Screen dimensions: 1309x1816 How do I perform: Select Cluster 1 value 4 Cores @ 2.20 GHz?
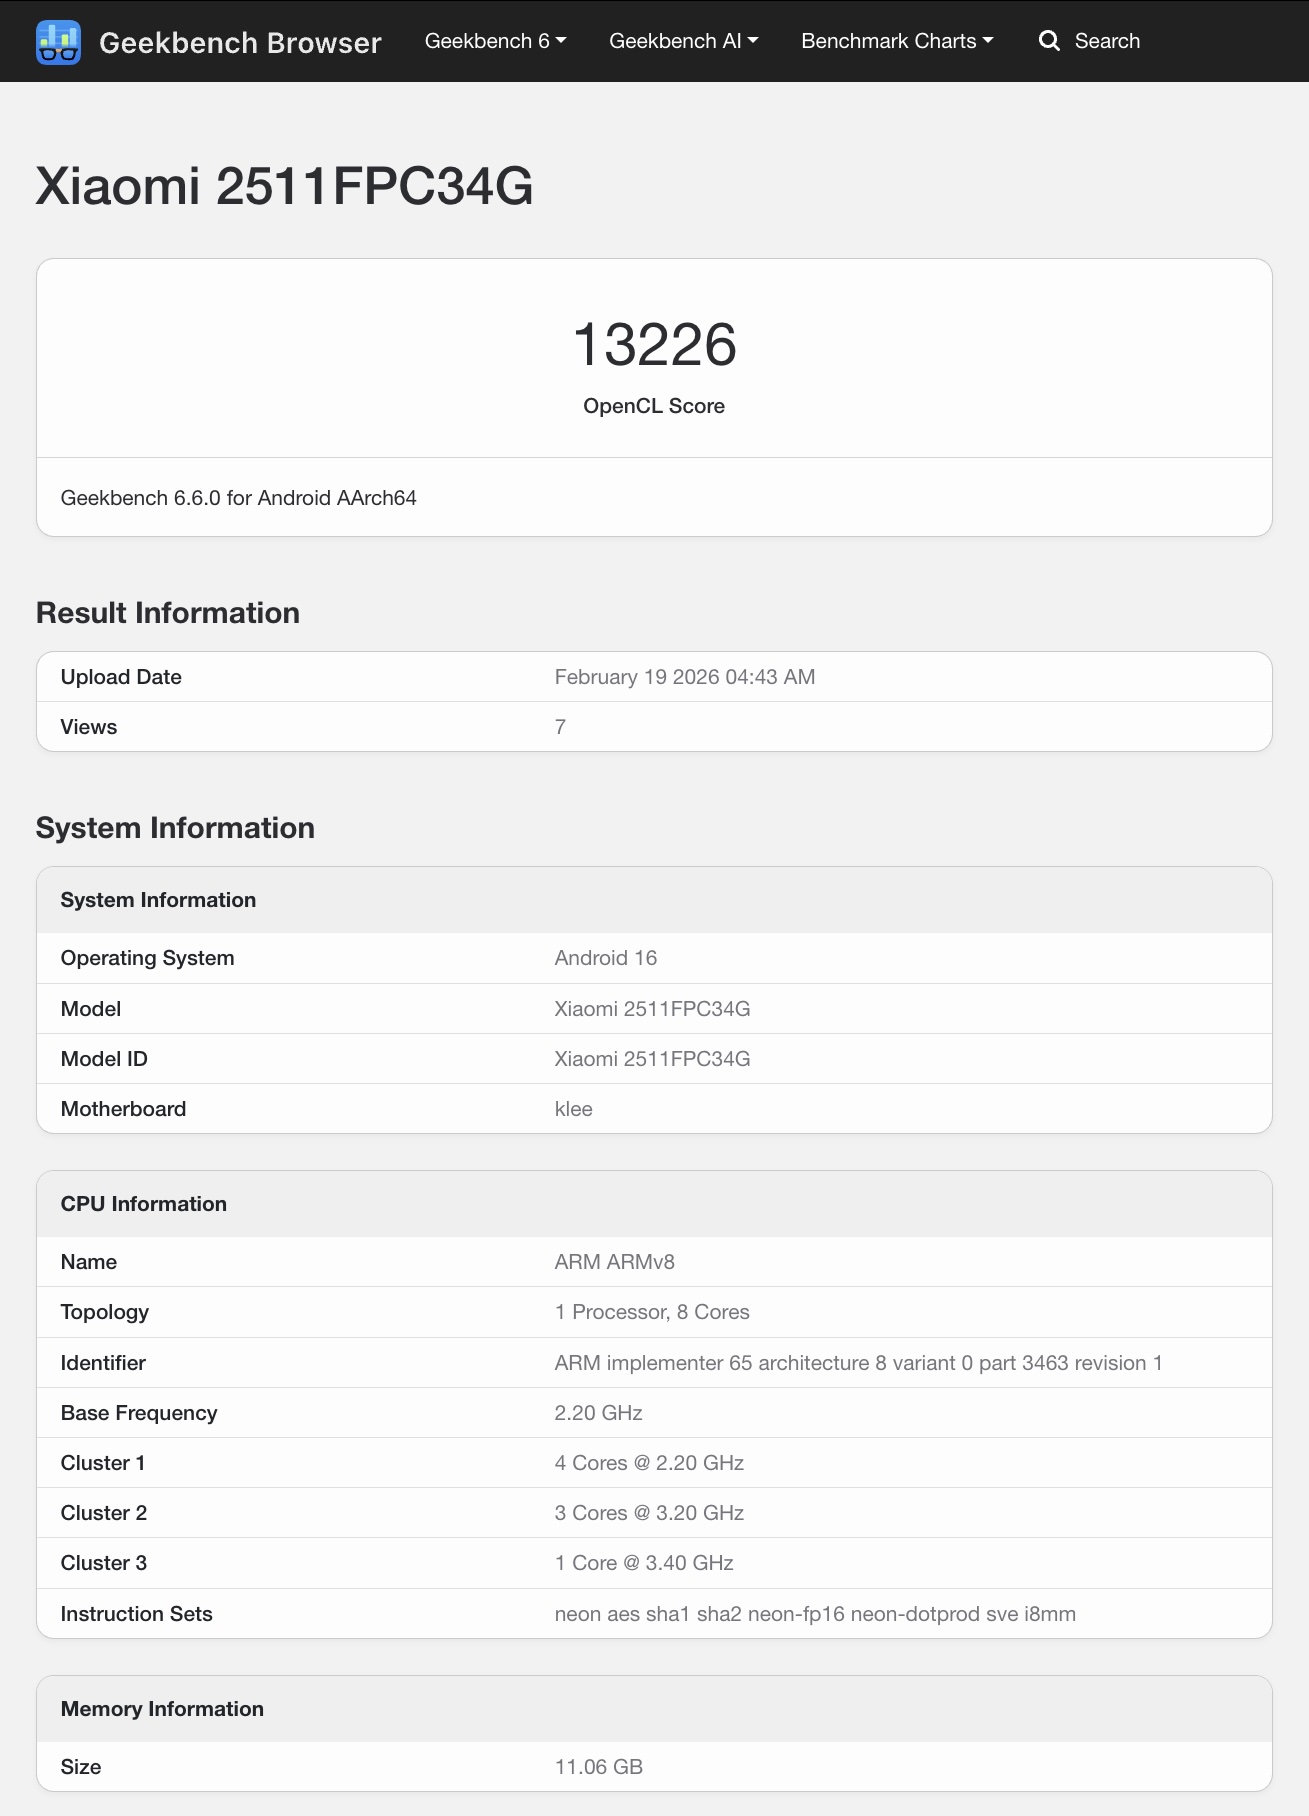pyautogui.click(x=650, y=1463)
